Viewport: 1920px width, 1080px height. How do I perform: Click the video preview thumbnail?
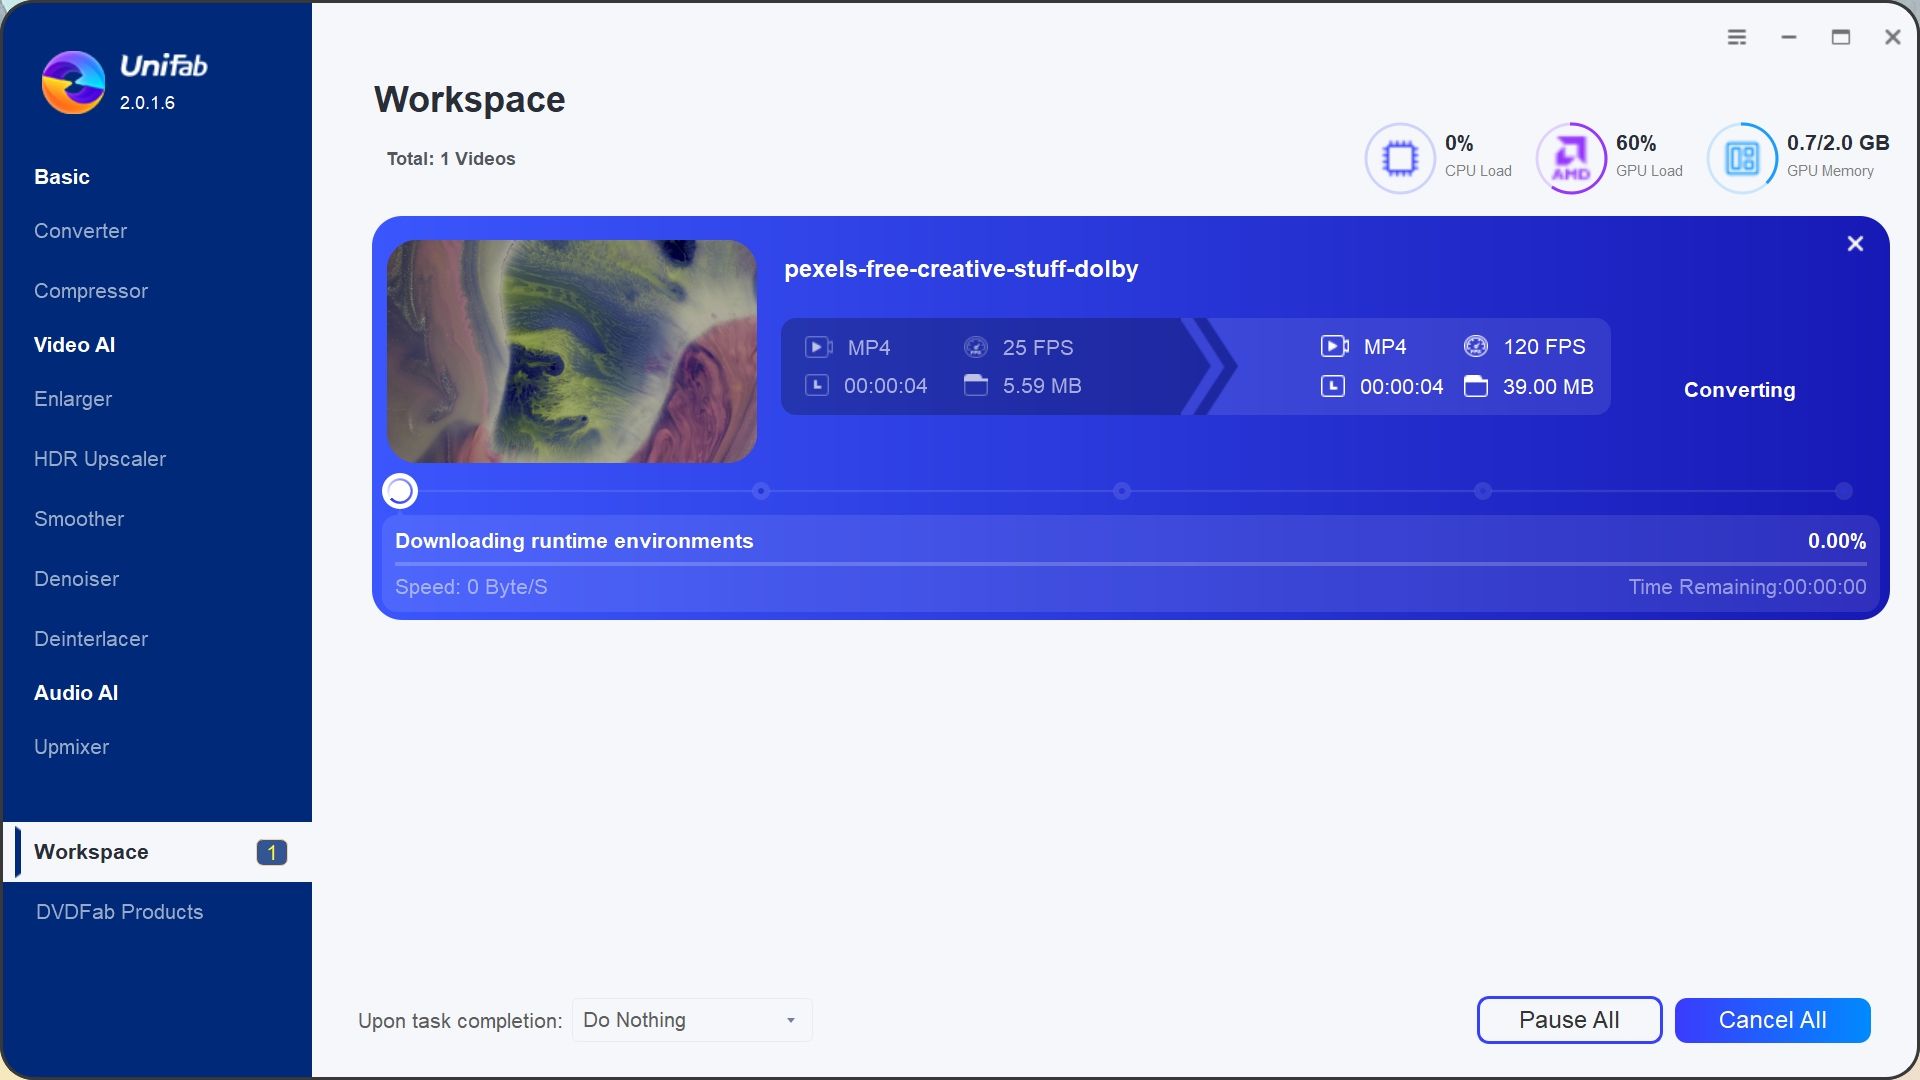(x=571, y=350)
